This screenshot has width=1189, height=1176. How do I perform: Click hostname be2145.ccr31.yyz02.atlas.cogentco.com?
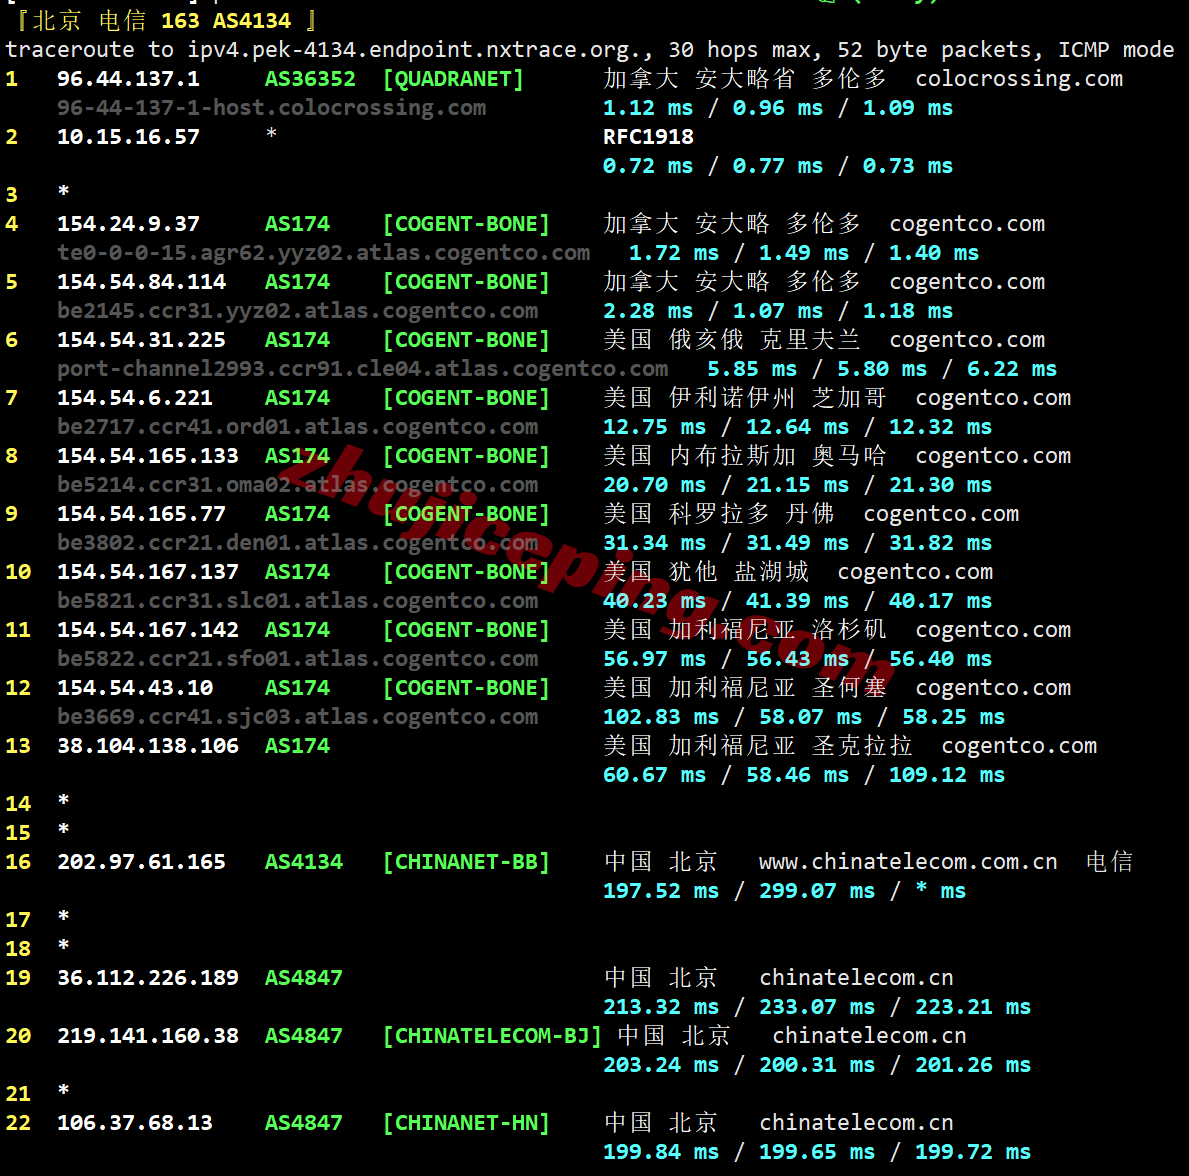pyautogui.click(x=298, y=311)
